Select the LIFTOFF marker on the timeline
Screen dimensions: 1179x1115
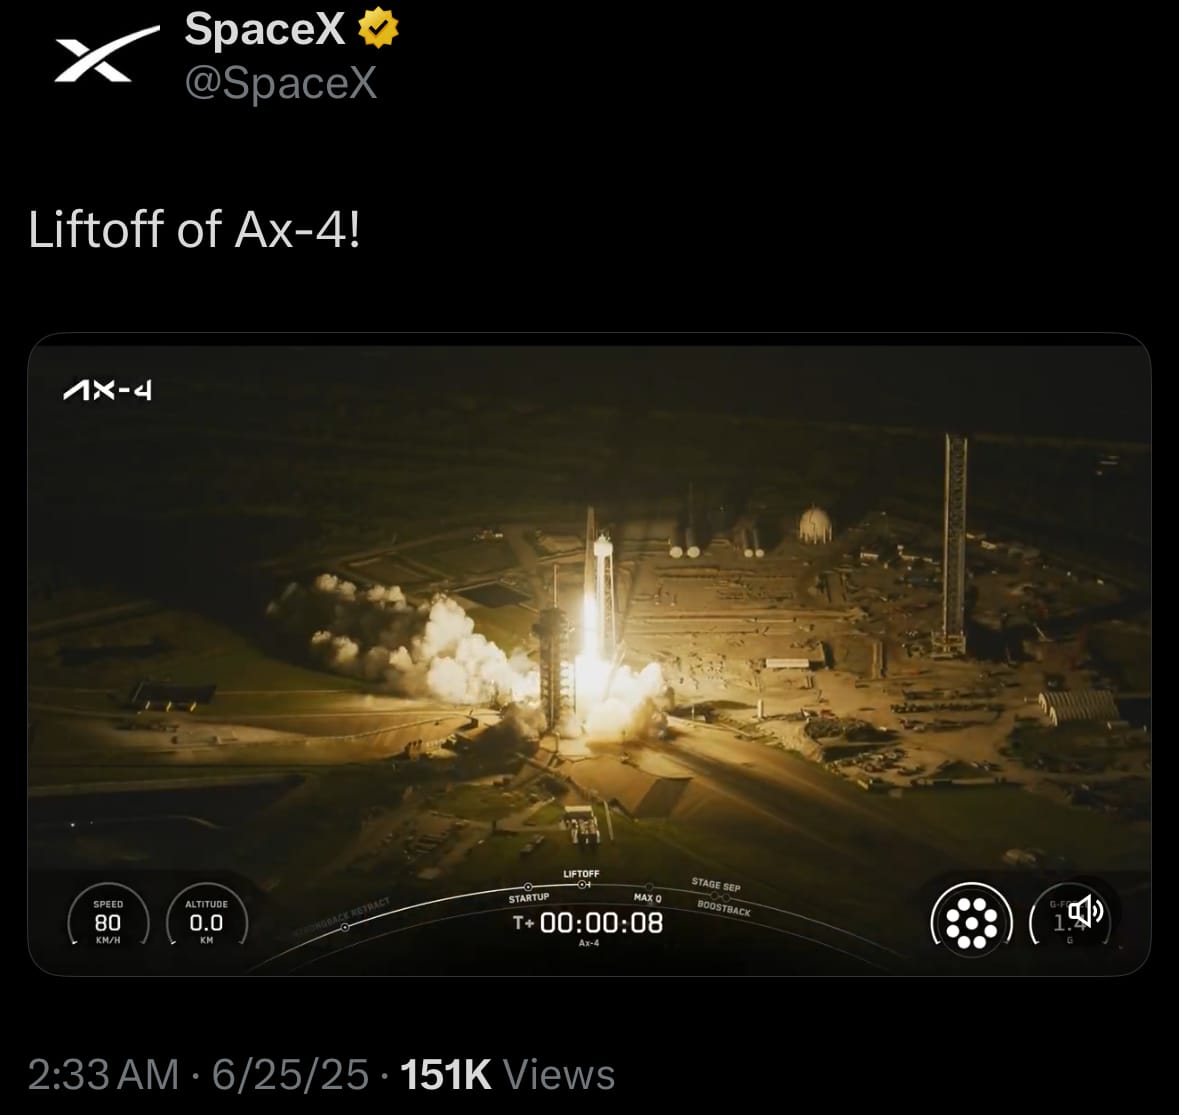[581, 878]
